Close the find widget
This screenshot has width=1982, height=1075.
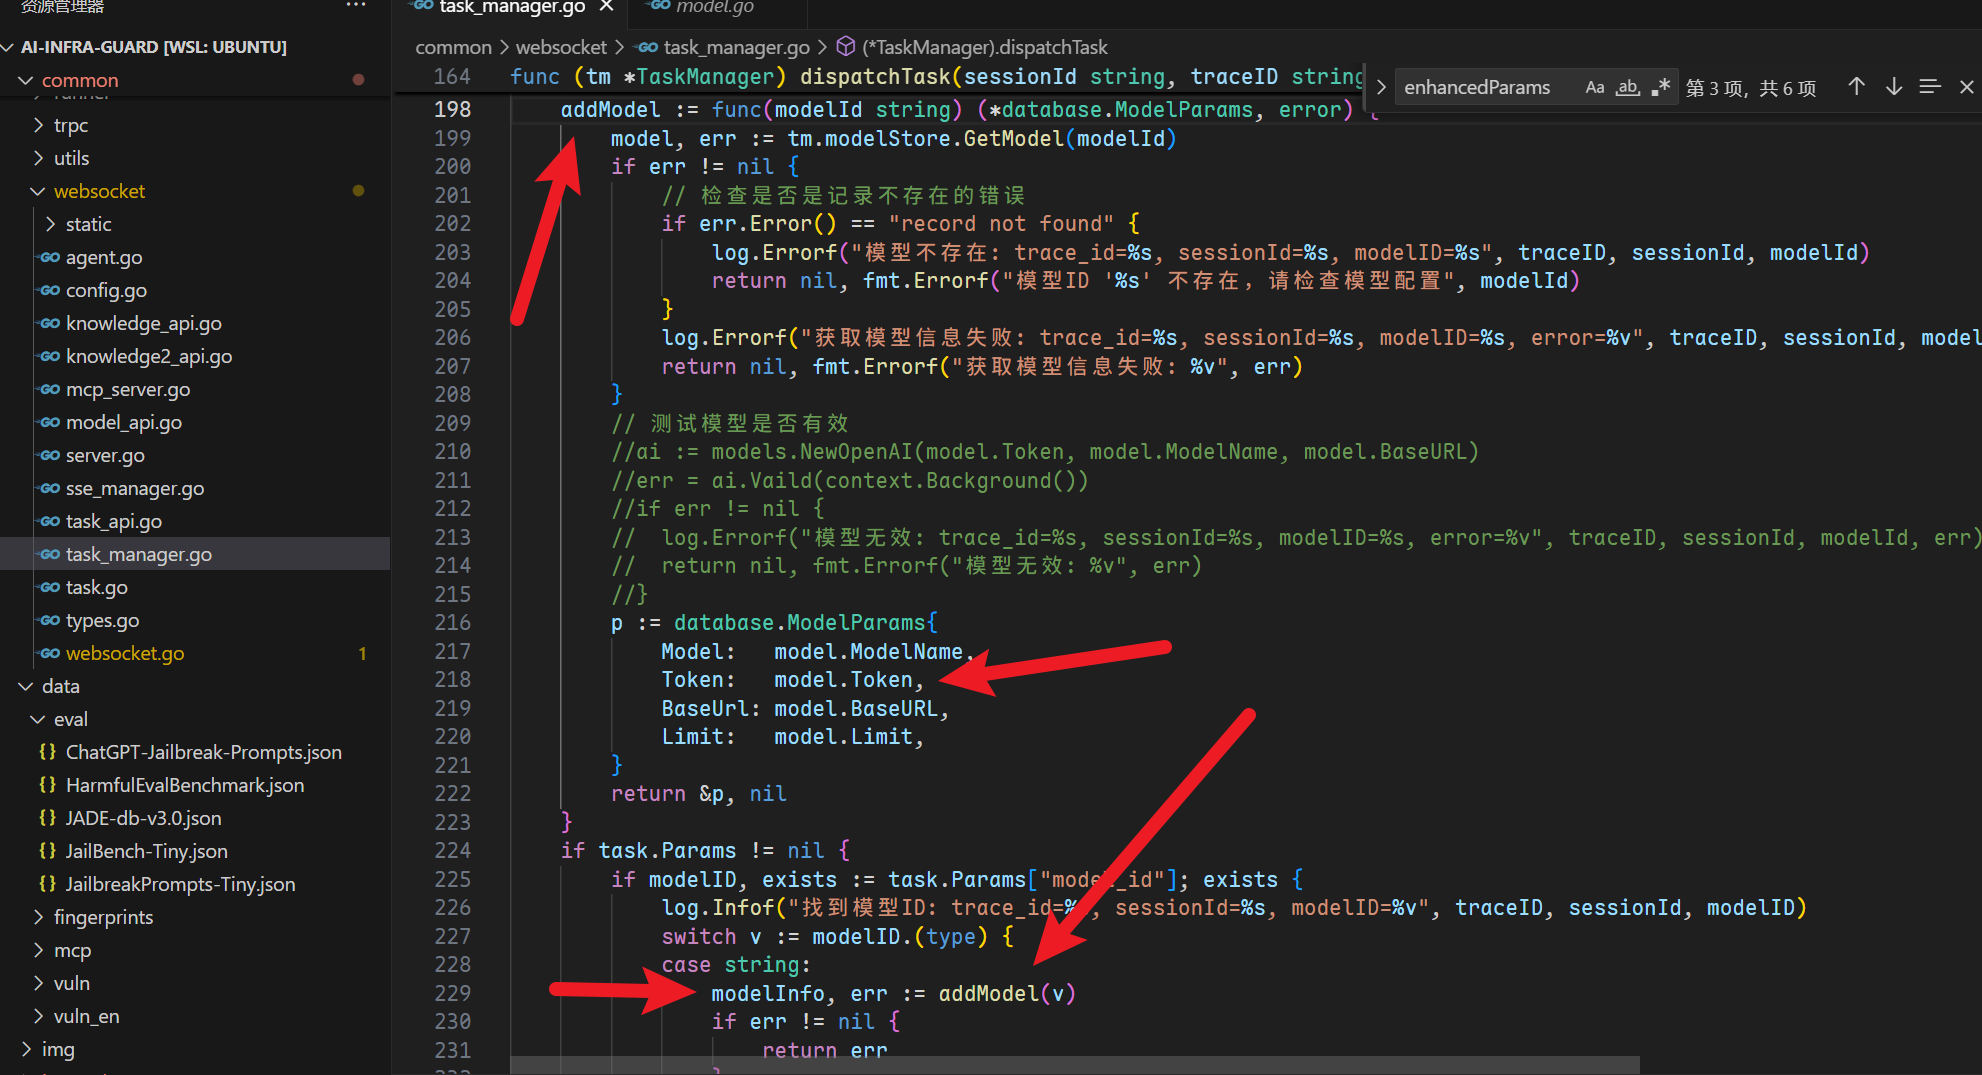(1966, 87)
